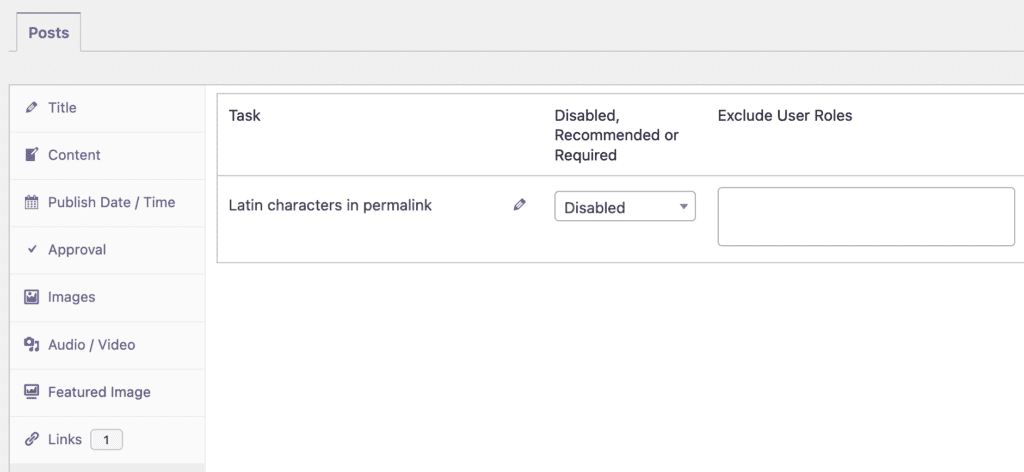
Task: Click the pencil icon beside Title
Action: click(31, 107)
